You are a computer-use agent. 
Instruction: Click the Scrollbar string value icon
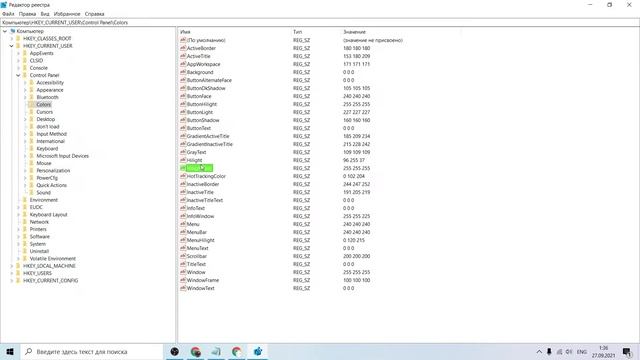coord(183,256)
